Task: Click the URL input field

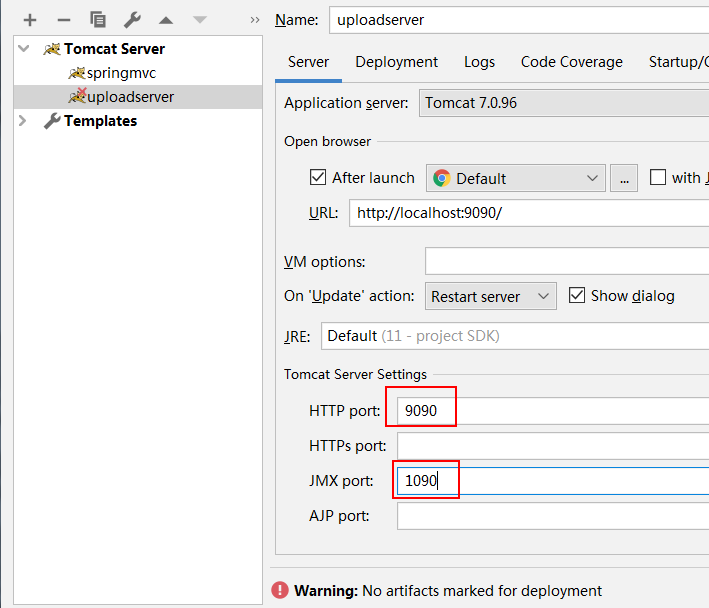Action: point(529,213)
